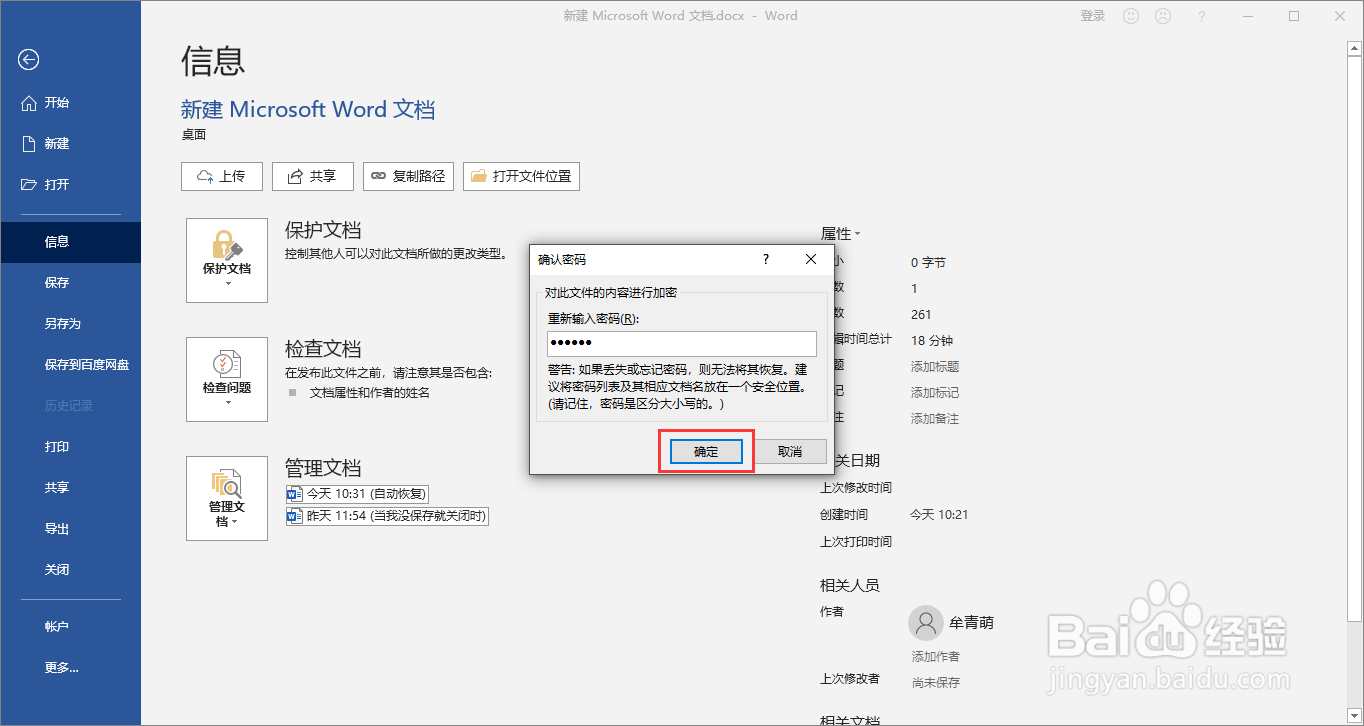Click 添加作者 under the author
Viewport: 1364px width, 726px height.
point(936,657)
